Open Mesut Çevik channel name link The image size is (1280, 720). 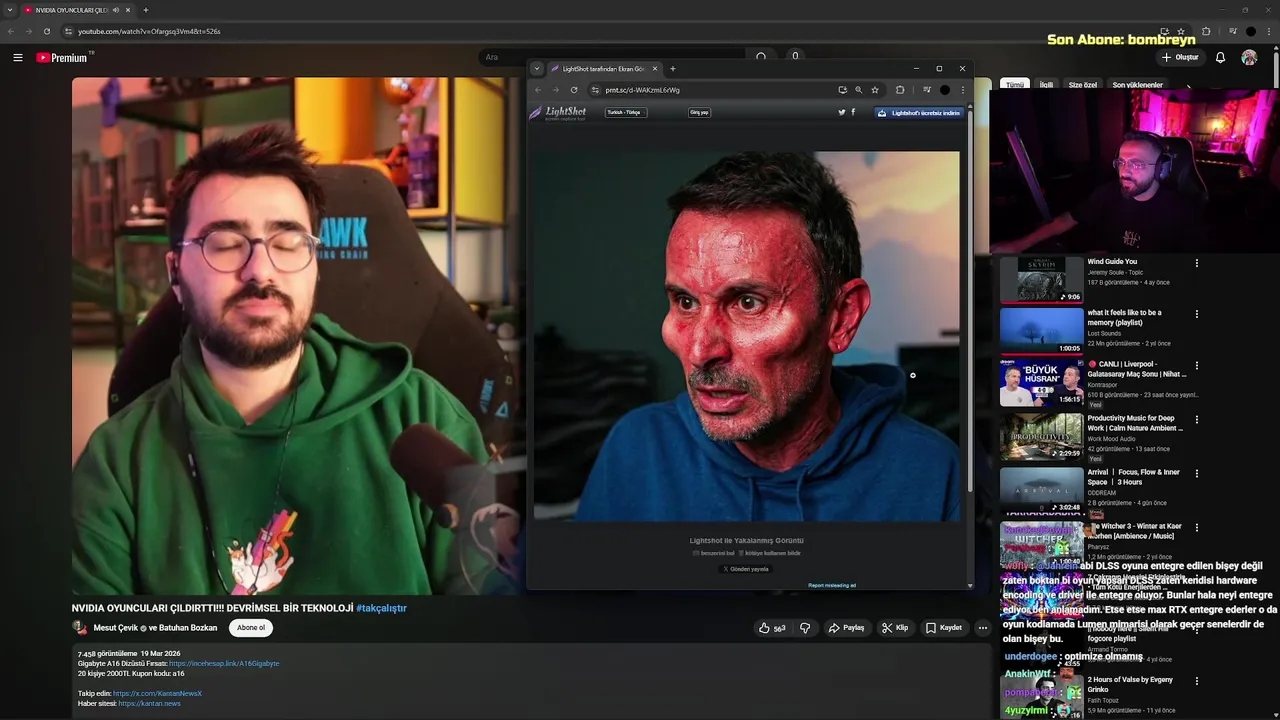pos(116,628)
